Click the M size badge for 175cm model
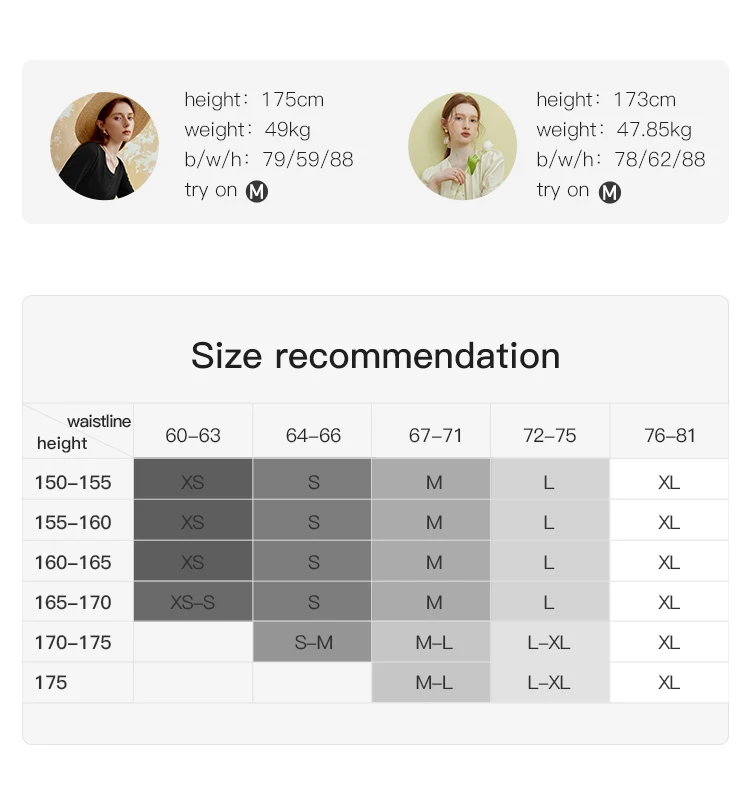Viewport: 750px width, 805px height. (x=257, y=191)
